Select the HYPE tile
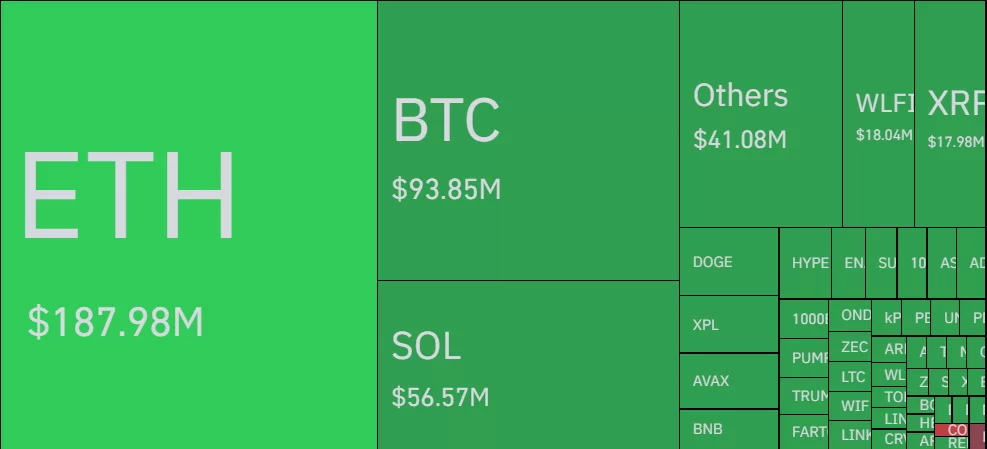The height and width of the screenshot is (449, 987). click(x=805, y=263)
